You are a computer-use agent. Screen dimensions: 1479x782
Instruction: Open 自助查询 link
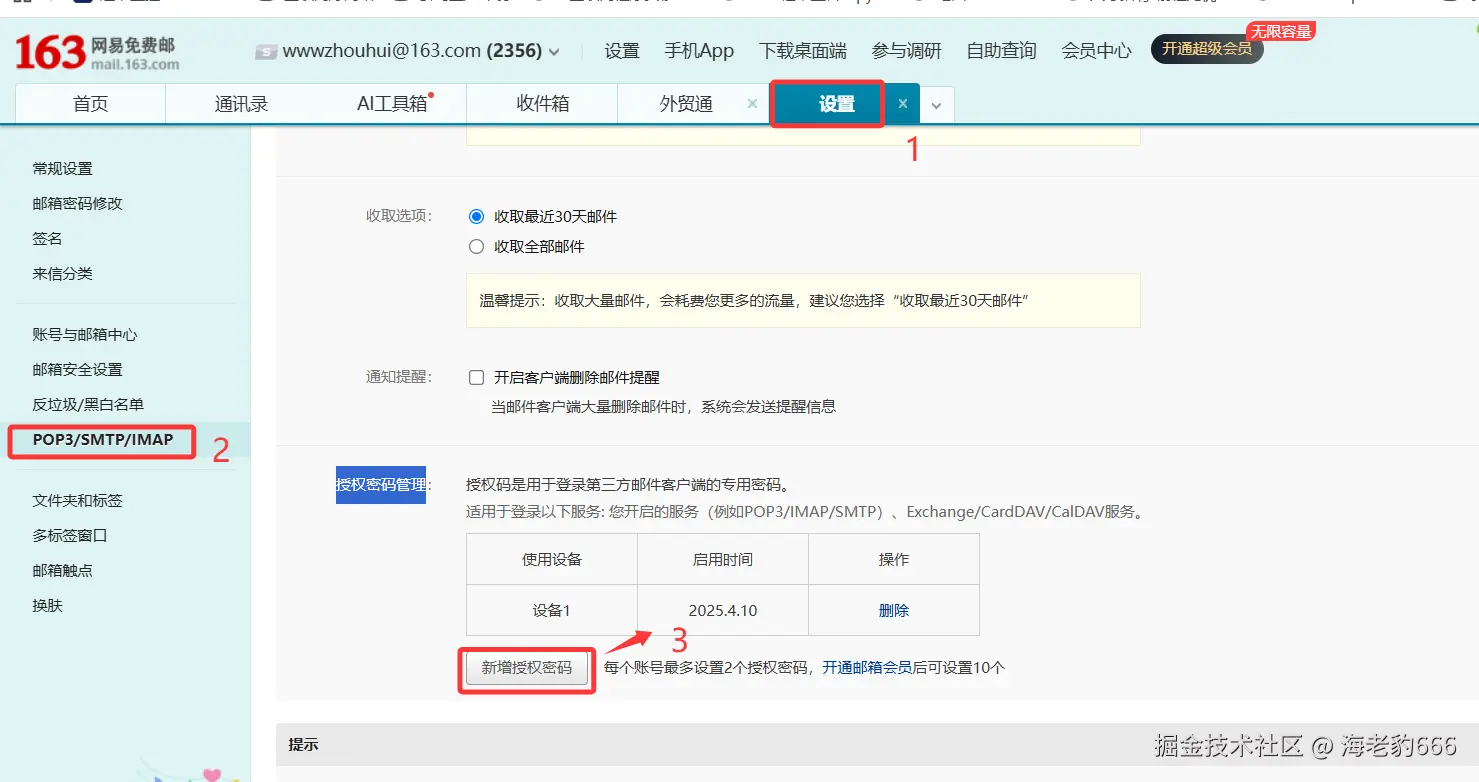point(1002,51)
